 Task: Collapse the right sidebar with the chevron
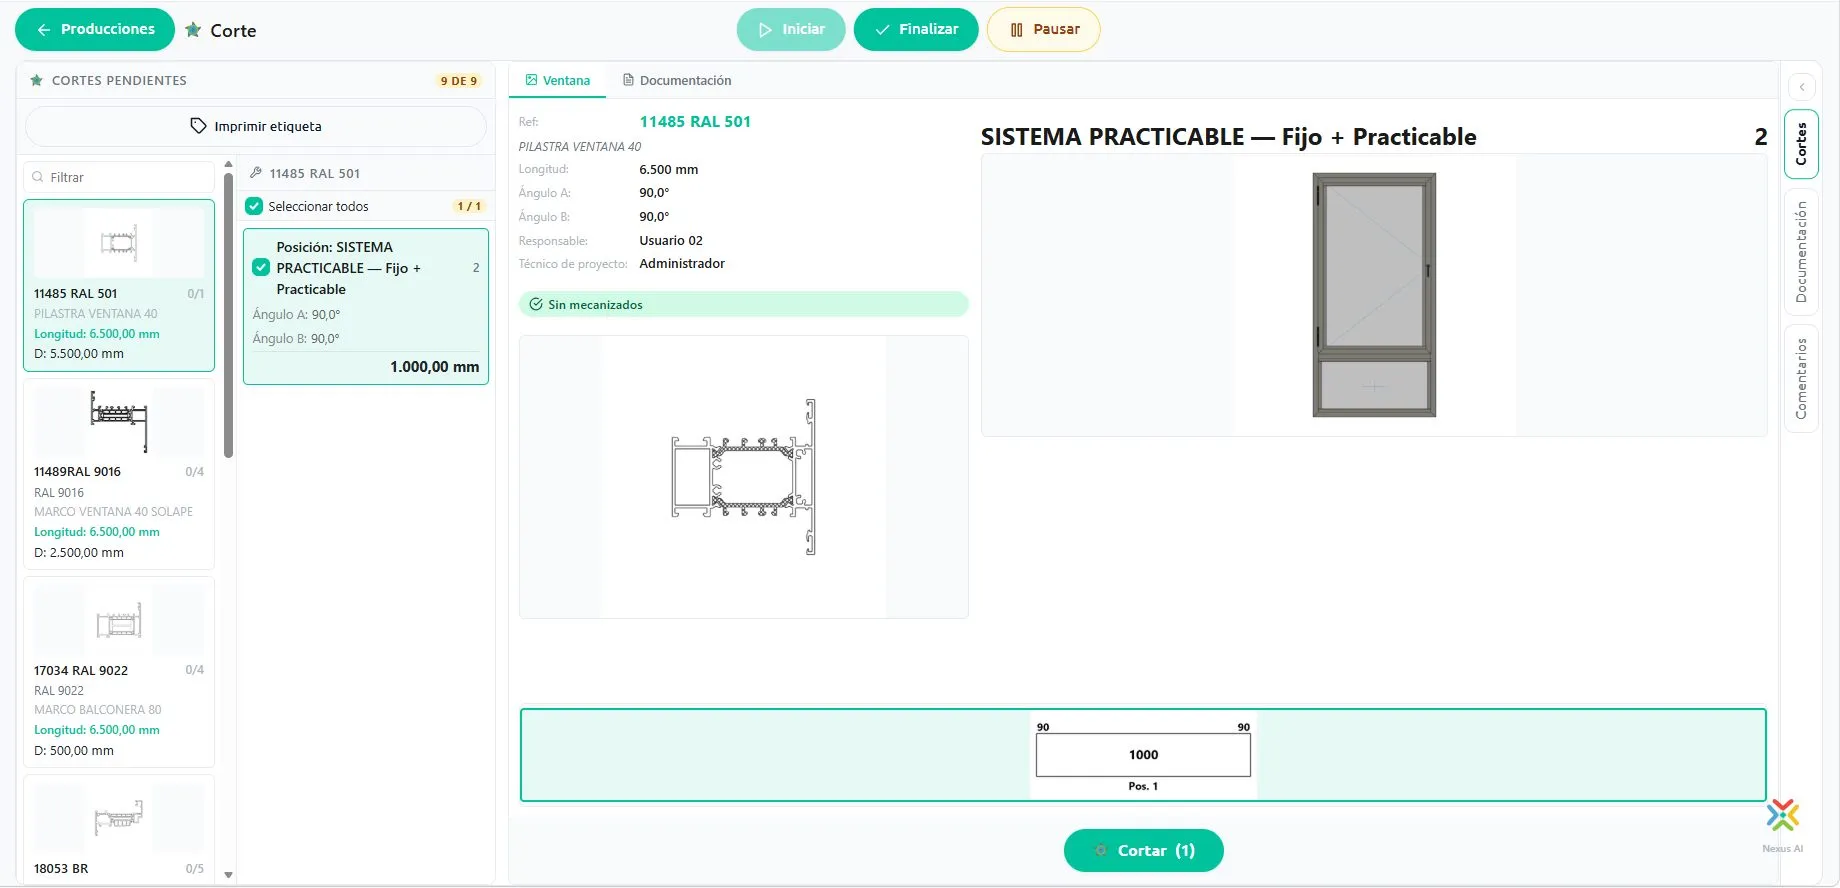click(1802, 87)
